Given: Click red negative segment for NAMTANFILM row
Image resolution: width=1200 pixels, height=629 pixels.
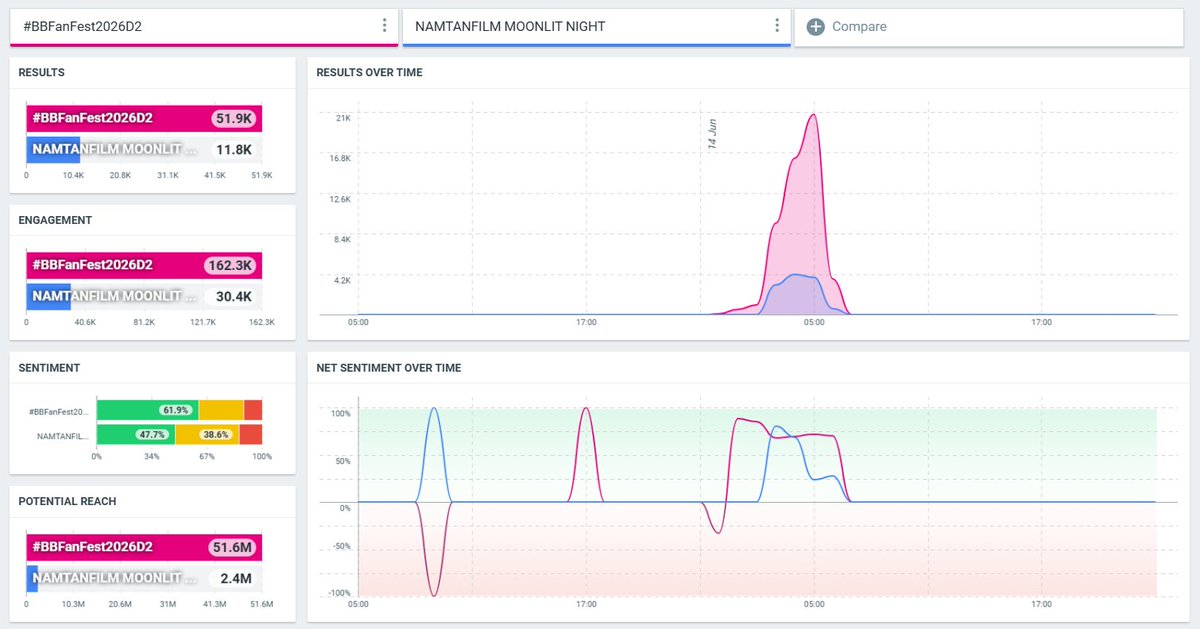Looking at the screenshot, I should click(251, 435).
